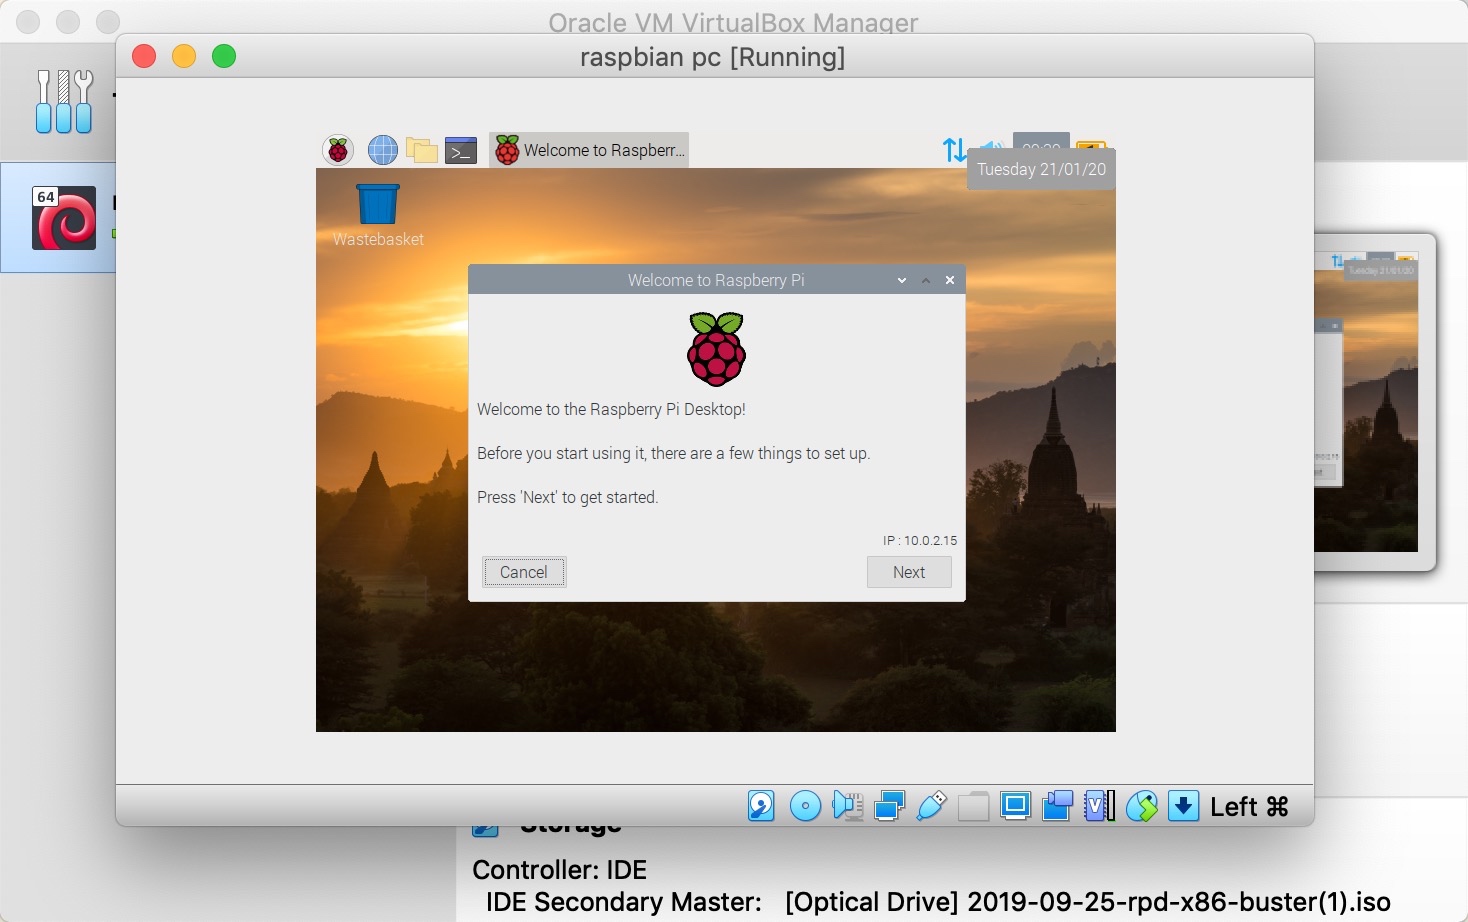Open the Tools icon in VirtualBox Manager

point(64,102)
